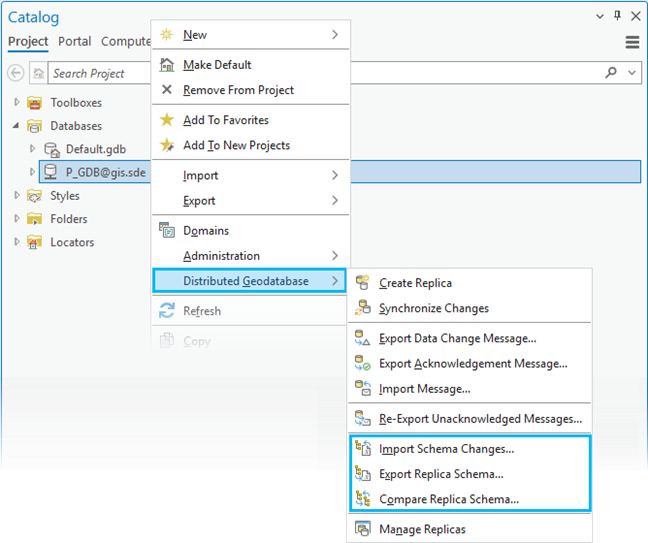Viewport: 648px width, 543px height.
Task: Select Import Schema Changes option
Action: [x=446, y=449]
